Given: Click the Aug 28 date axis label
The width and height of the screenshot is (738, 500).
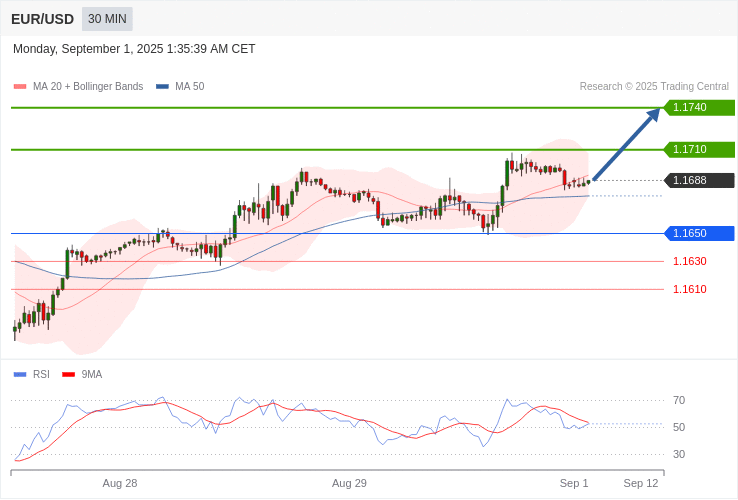Looking at the screenshot, I should point(120,484).
